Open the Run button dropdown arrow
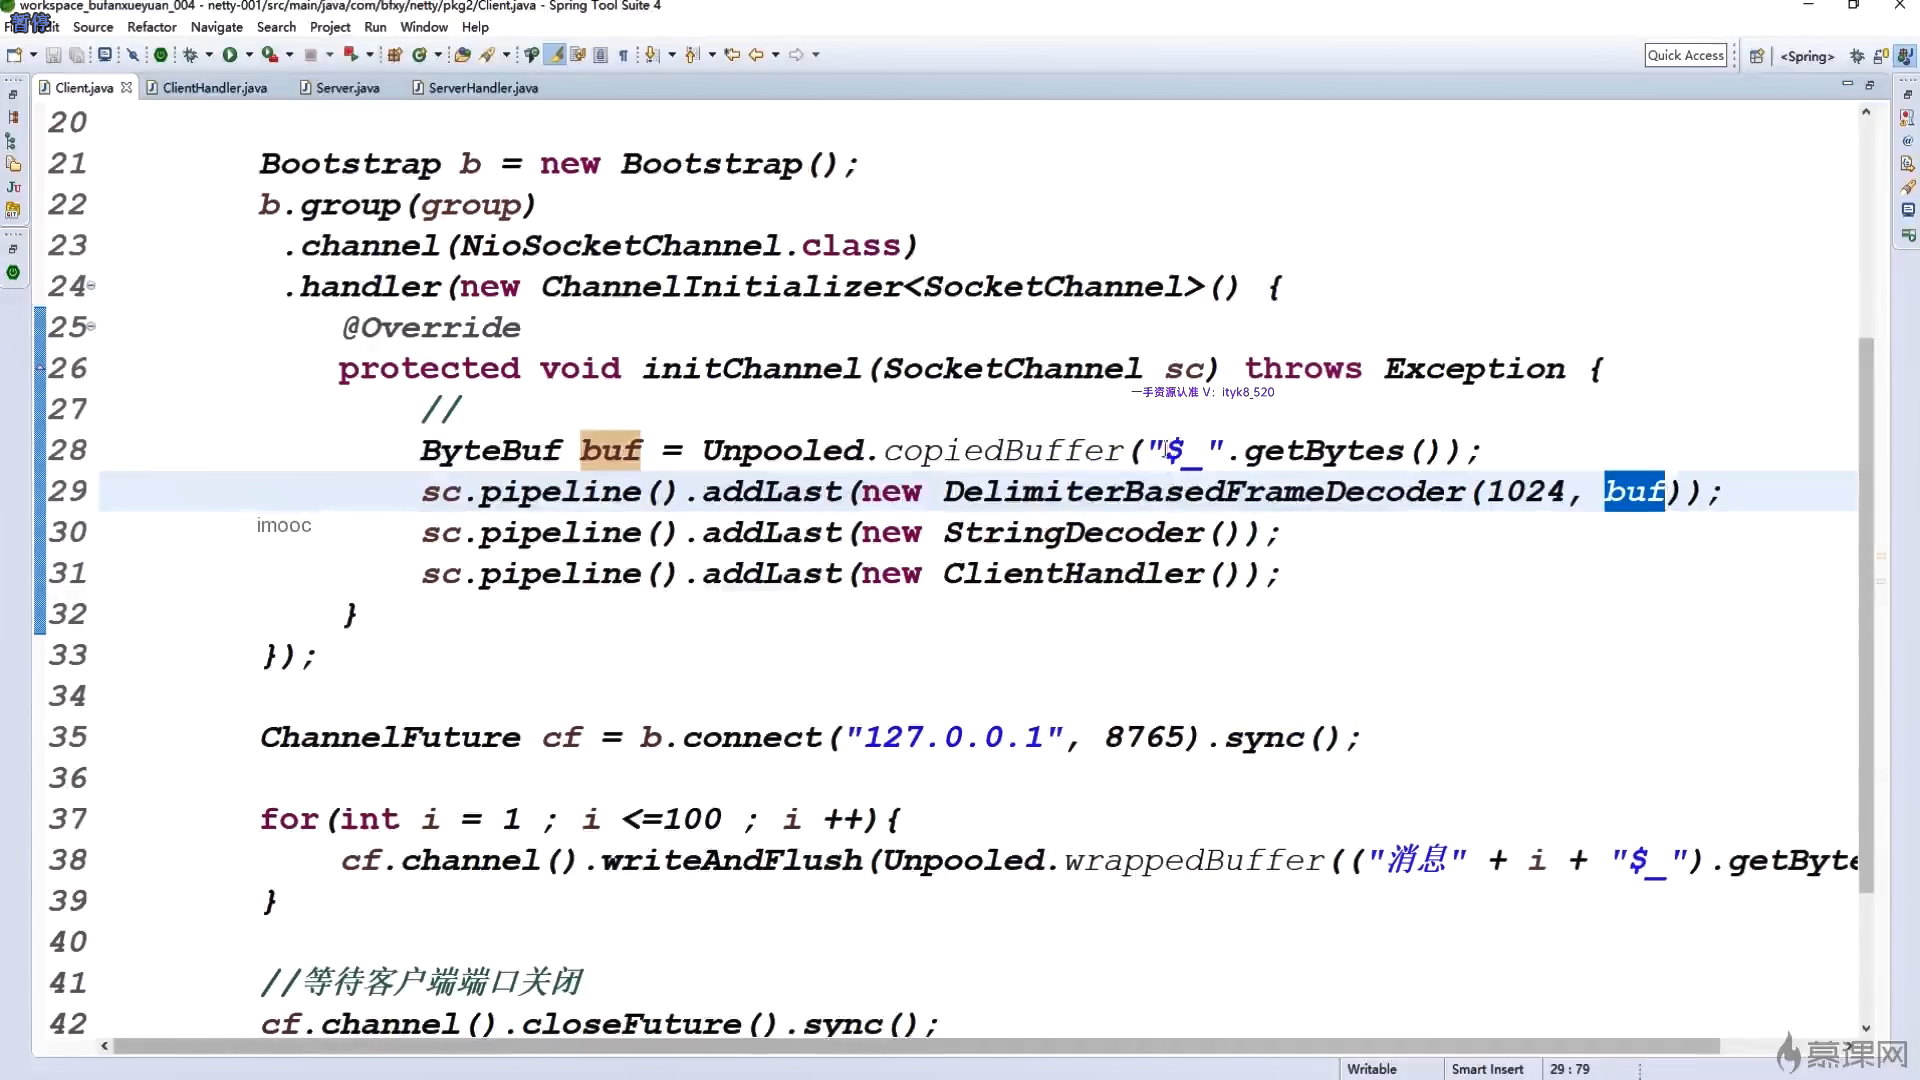1920x1080 pixels. [249, 55]
